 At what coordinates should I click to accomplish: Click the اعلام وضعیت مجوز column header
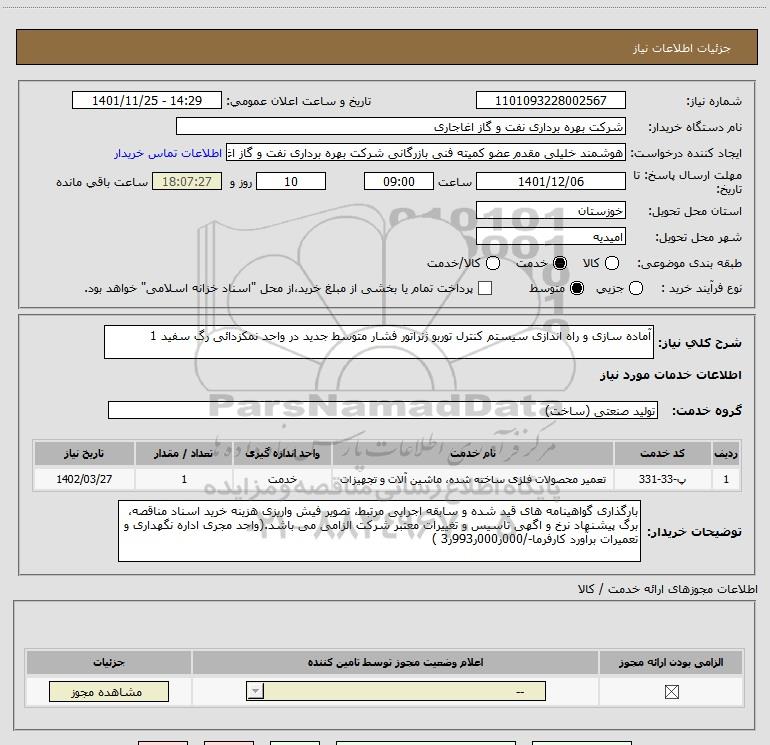[395, 662]
